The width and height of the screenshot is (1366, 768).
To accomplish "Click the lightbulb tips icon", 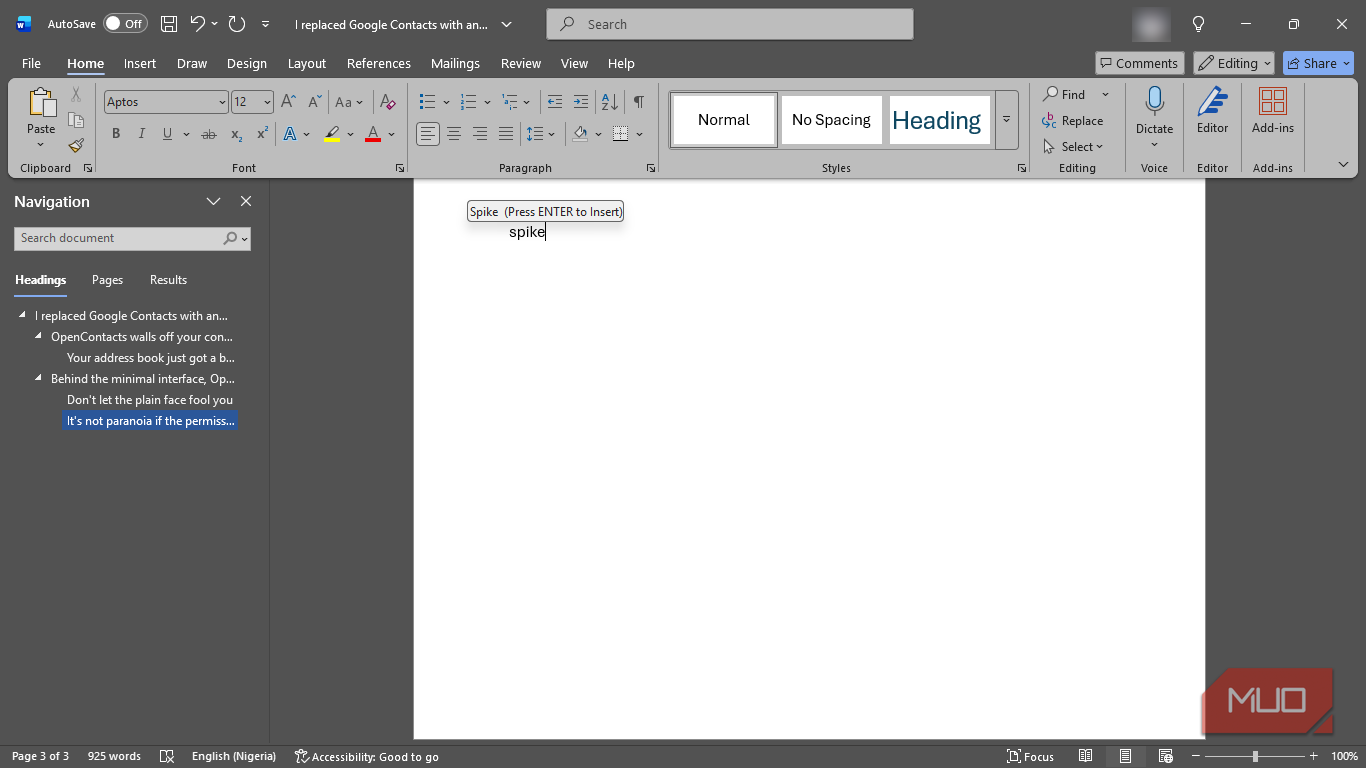I will [1198, 24].
